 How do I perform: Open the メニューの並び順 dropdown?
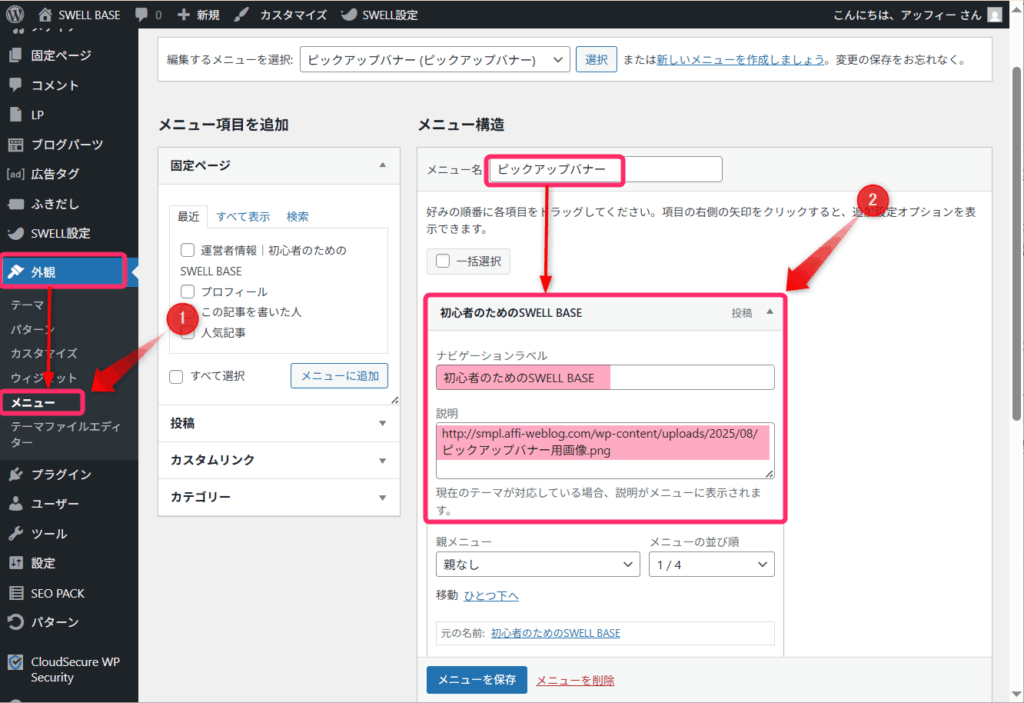click(x=710, y=565)
